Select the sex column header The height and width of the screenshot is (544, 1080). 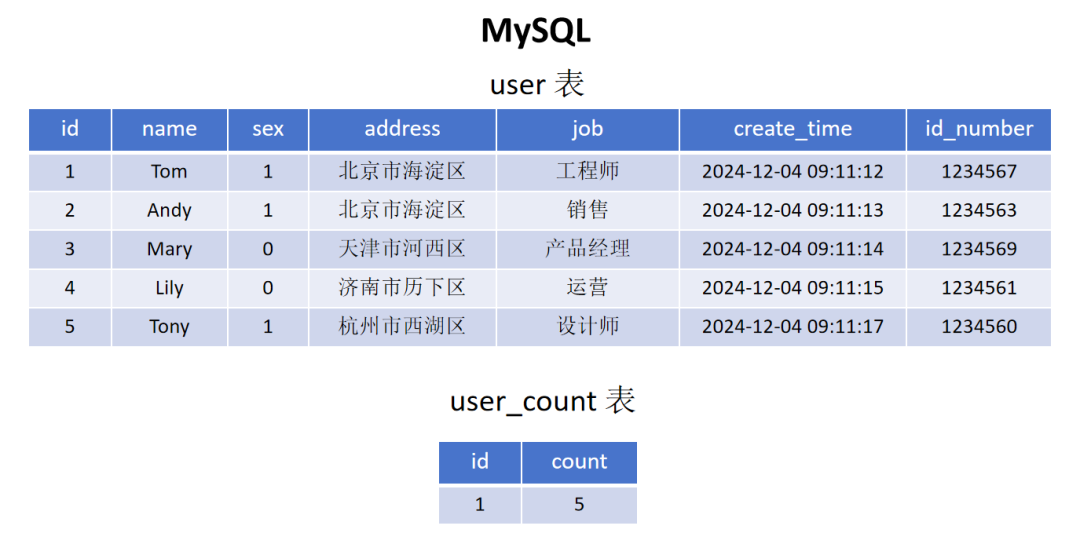coord(268,129)
